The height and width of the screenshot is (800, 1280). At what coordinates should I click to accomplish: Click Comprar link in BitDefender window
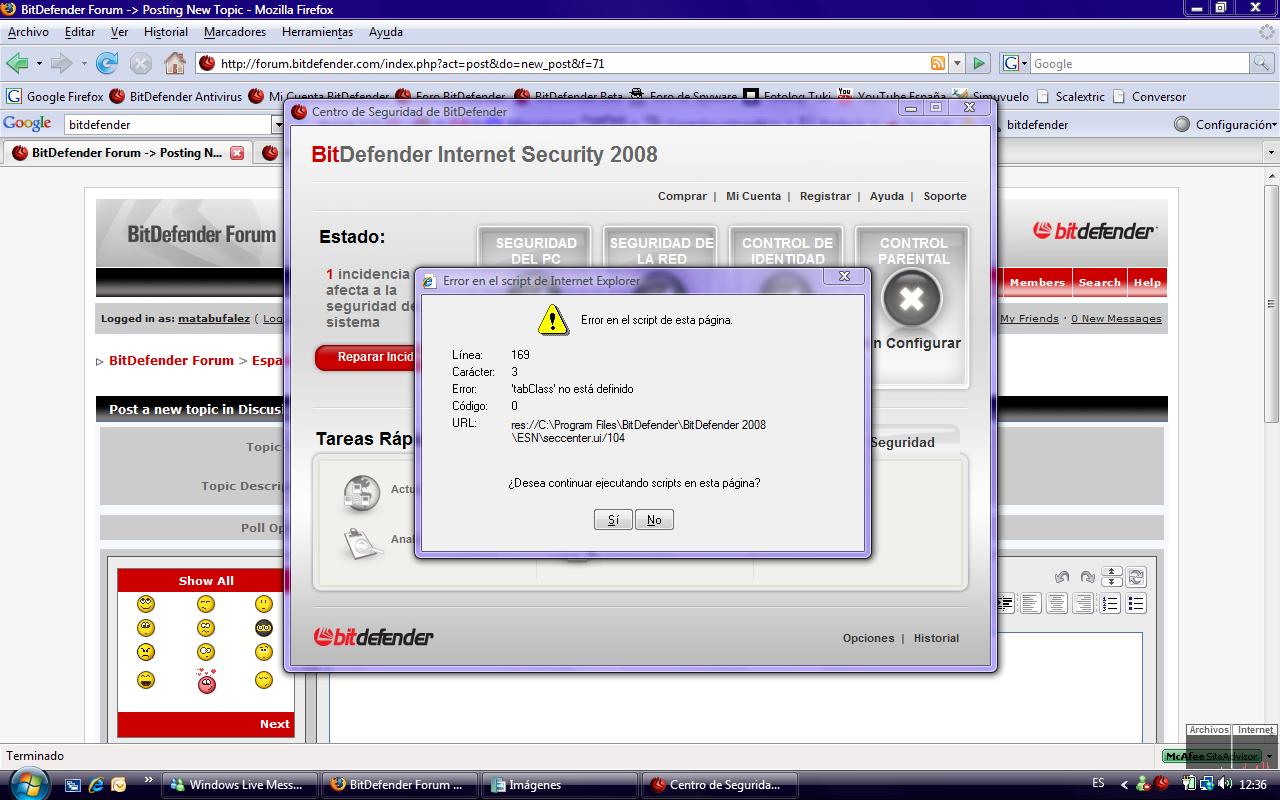tap(682, 196)
